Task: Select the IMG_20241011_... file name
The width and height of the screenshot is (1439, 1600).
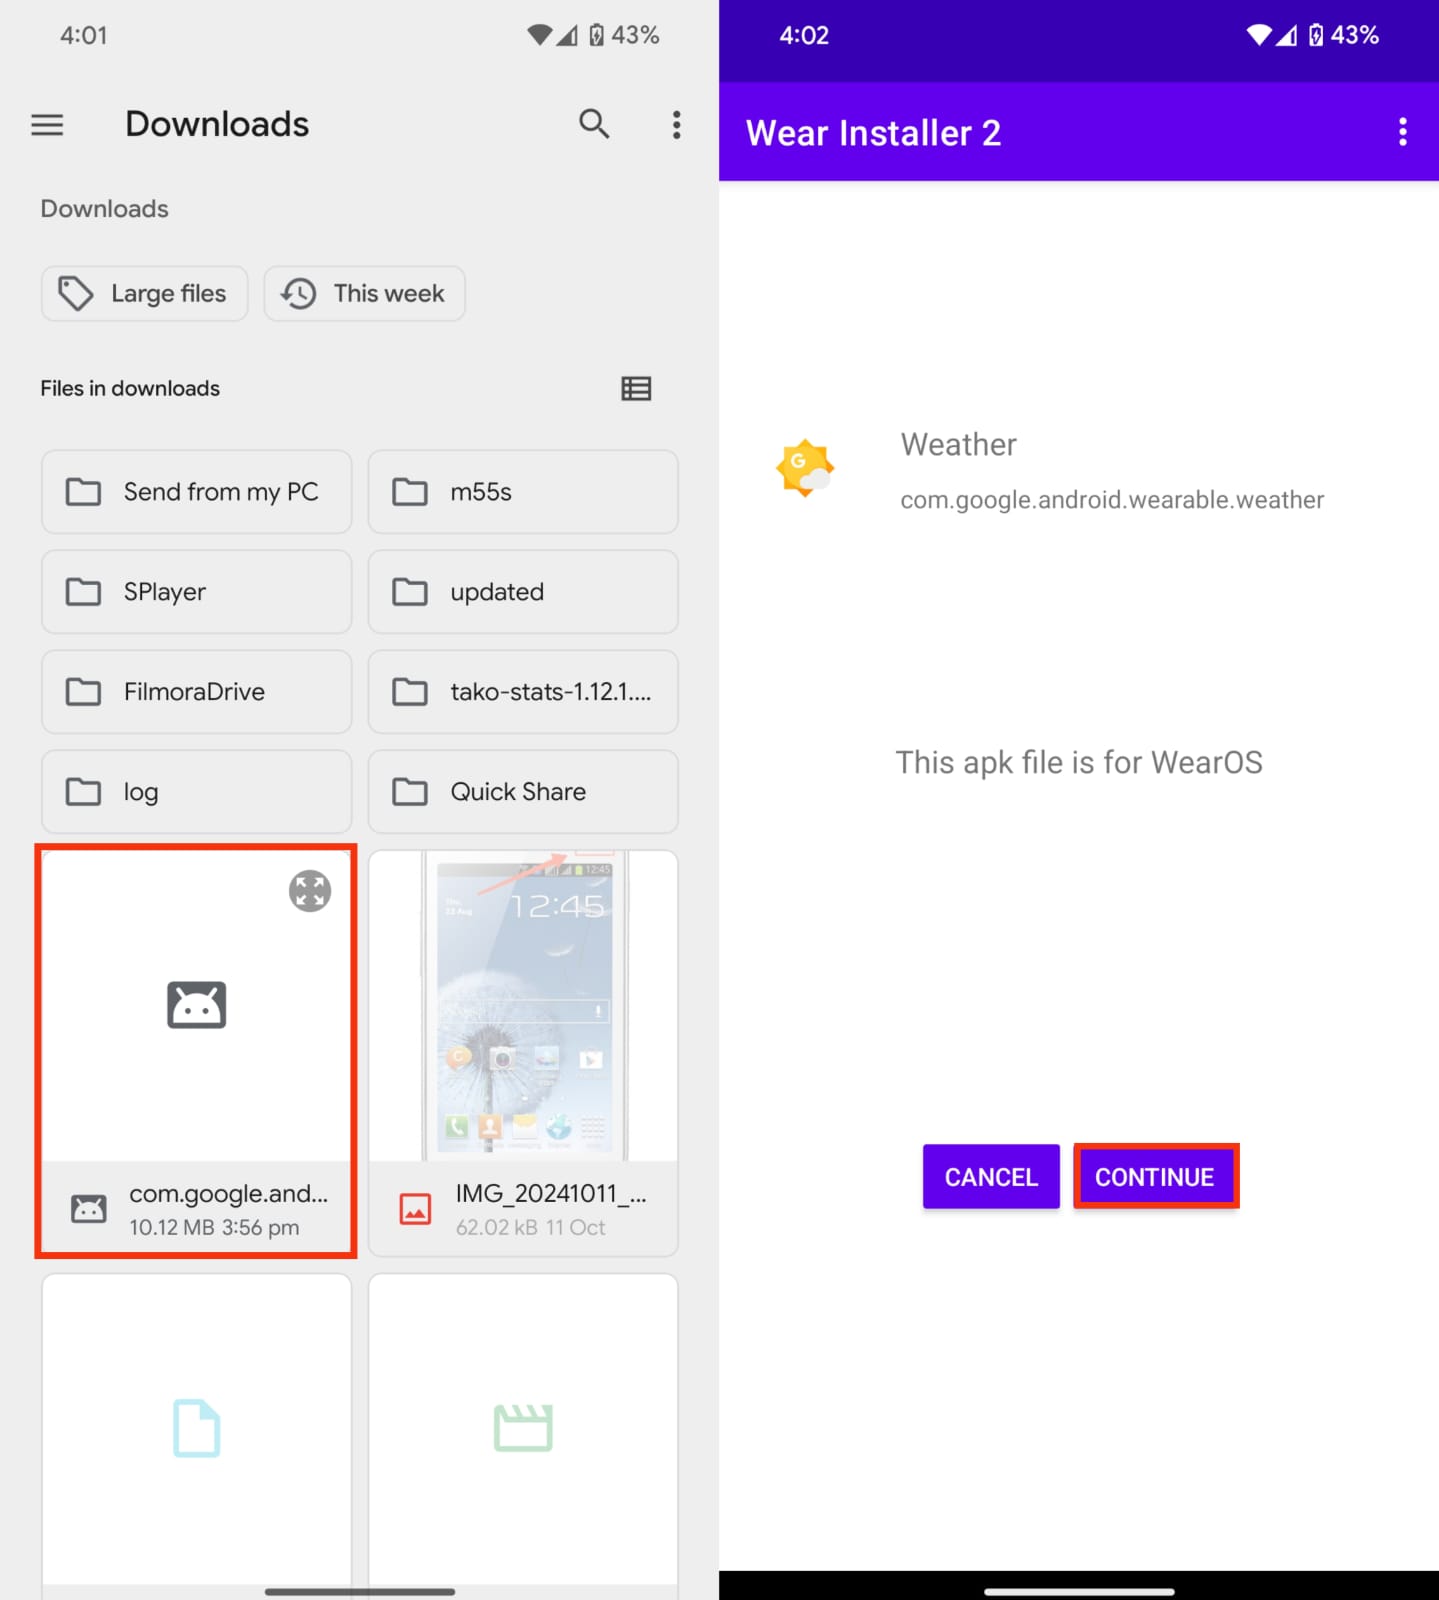Action: coord(551,1193)
